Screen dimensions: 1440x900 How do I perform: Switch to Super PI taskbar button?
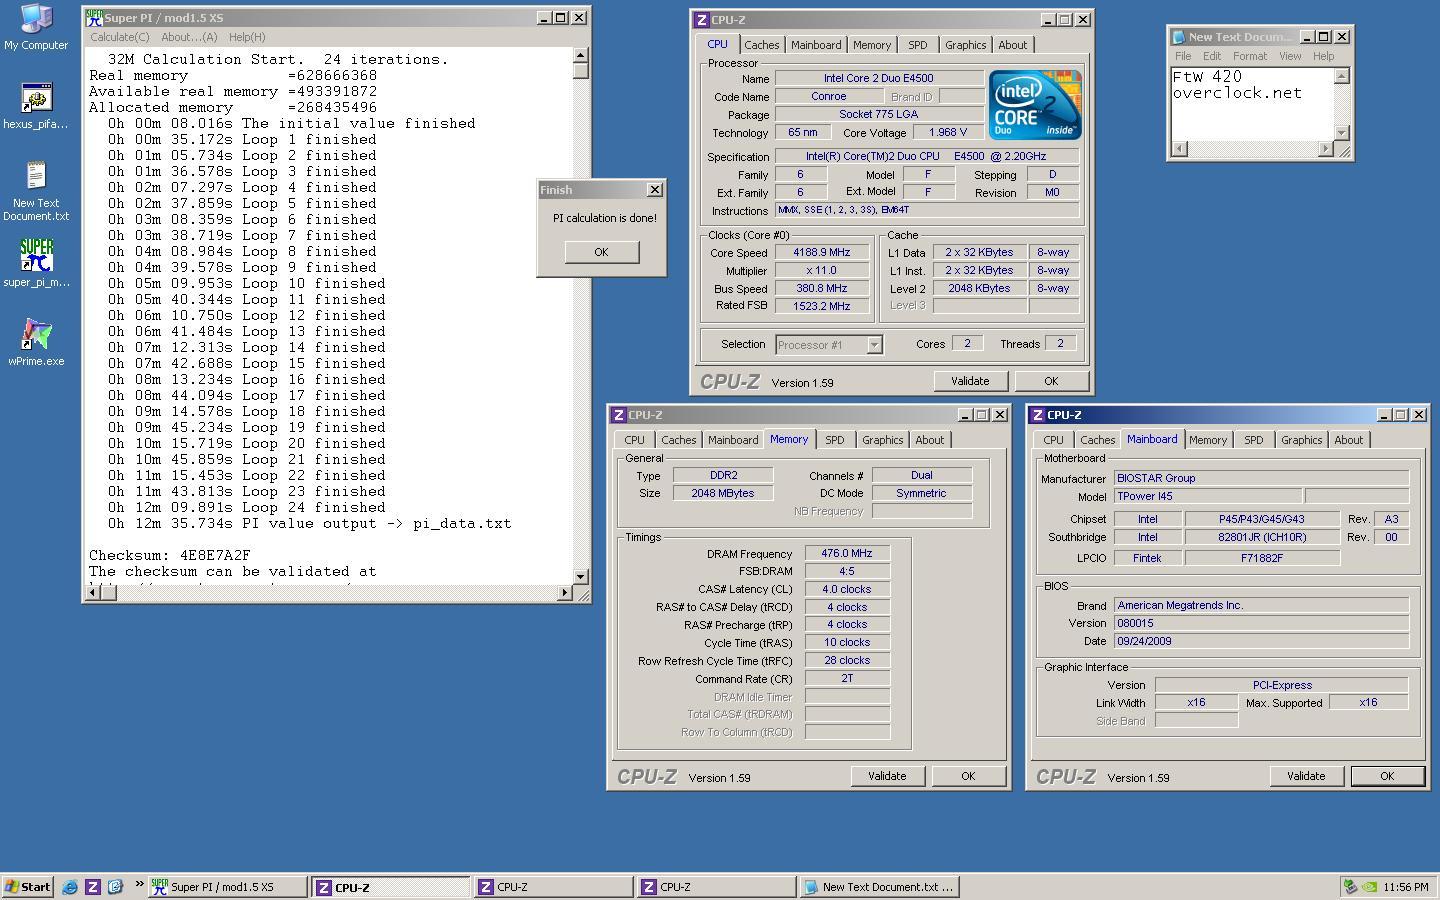(x=226, y=887)
